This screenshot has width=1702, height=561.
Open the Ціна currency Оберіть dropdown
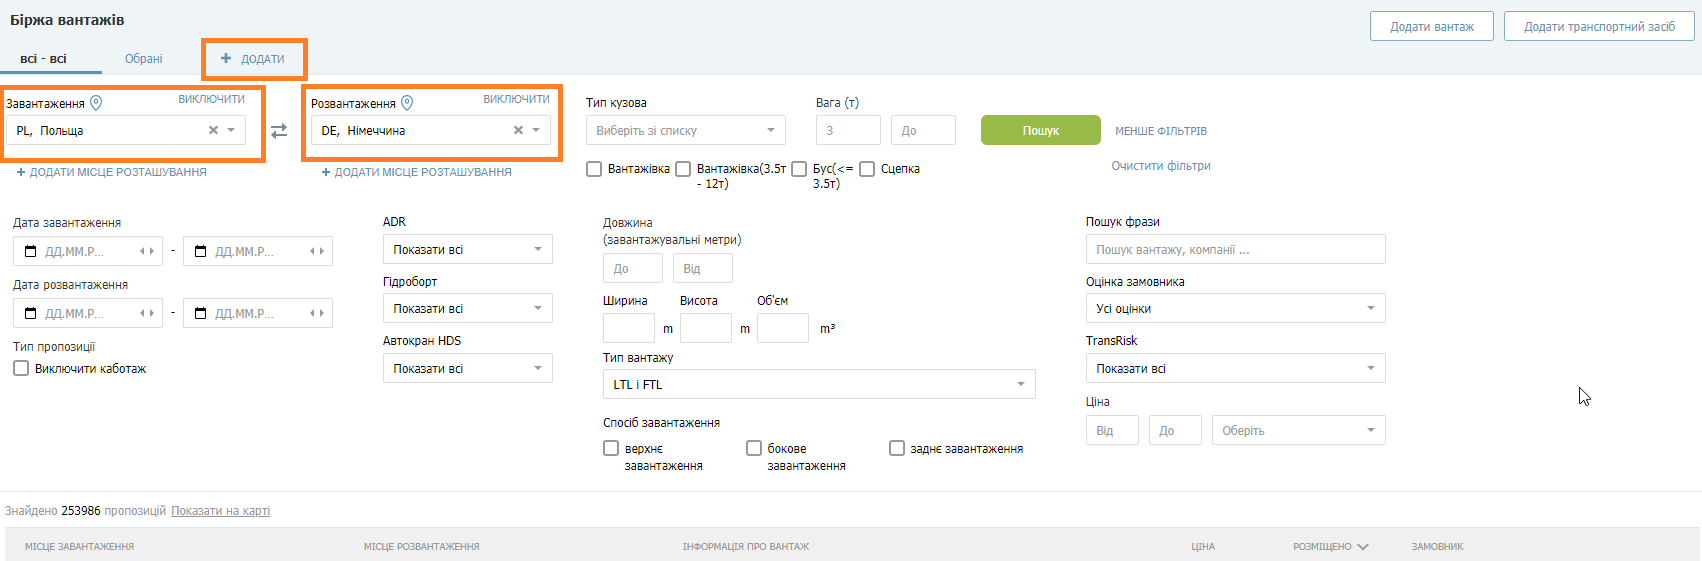[x=1299, y=430]
